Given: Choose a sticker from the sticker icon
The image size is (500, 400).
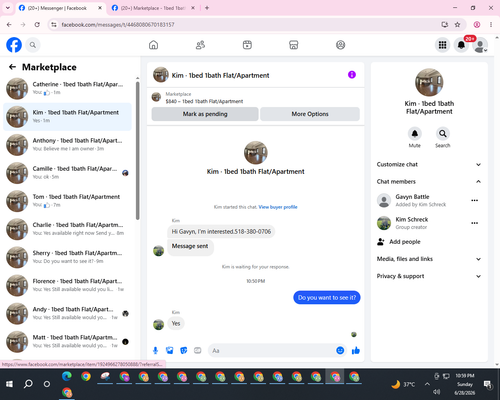Looking at the screenshot, I should [184, 350].
